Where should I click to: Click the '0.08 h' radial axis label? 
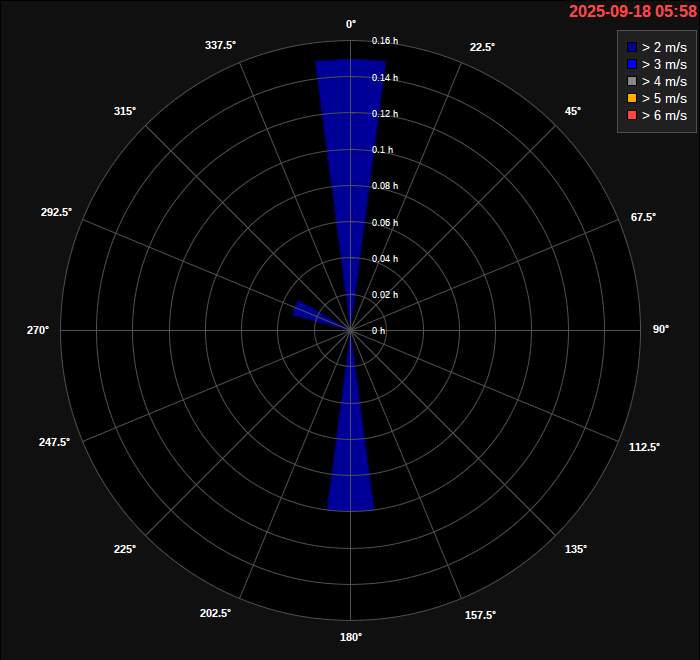385,186
